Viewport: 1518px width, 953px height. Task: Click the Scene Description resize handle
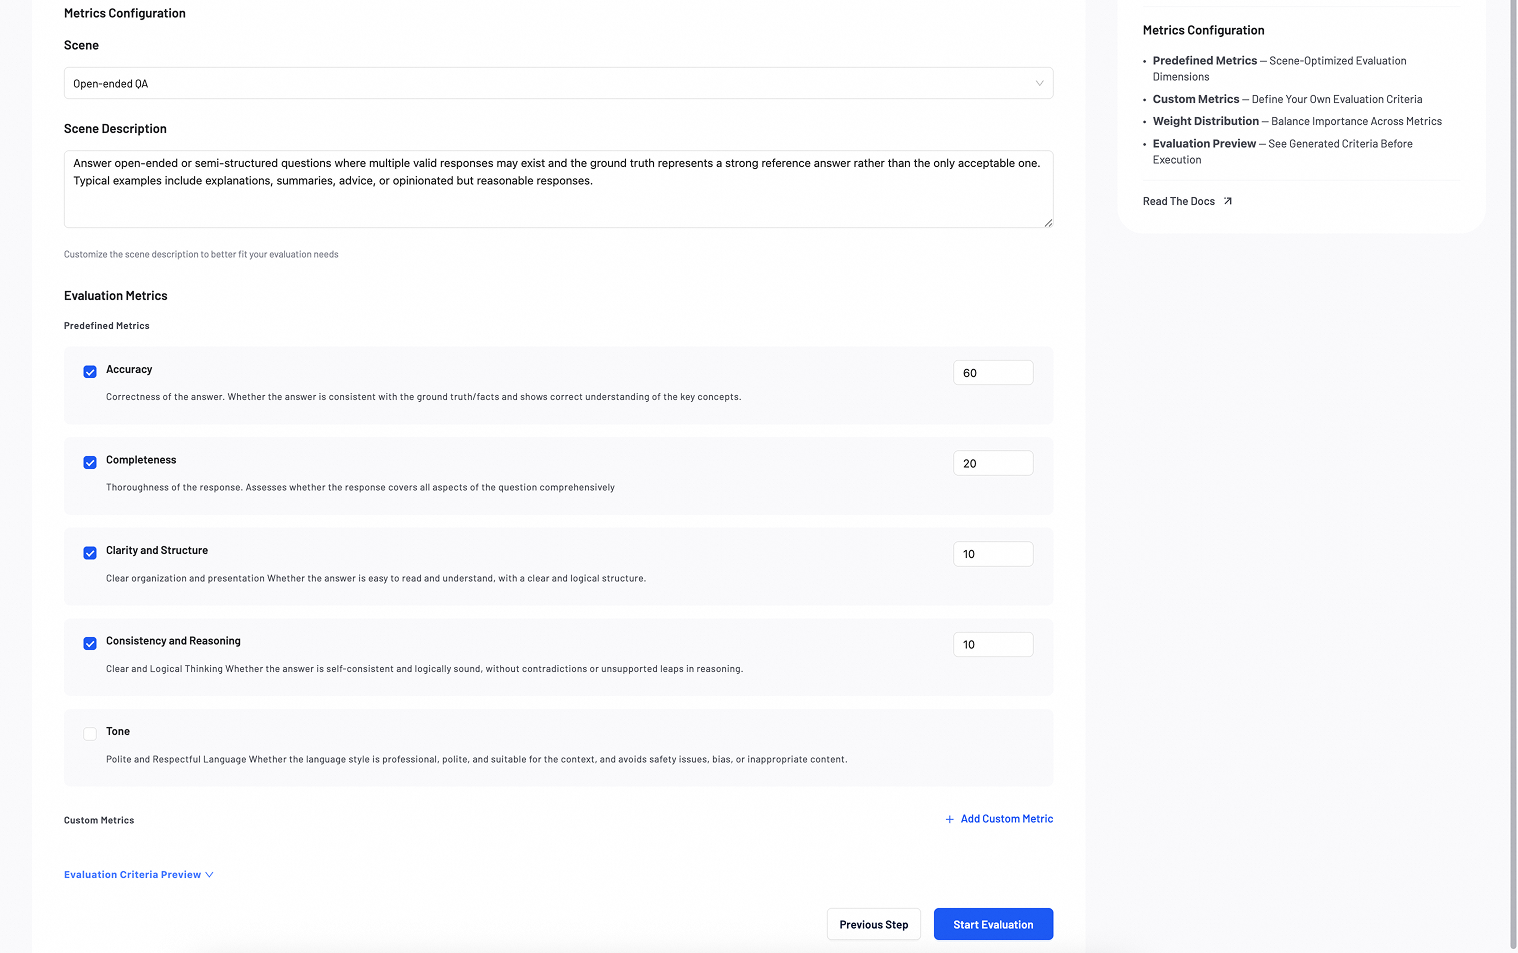tap(1047, 222)
